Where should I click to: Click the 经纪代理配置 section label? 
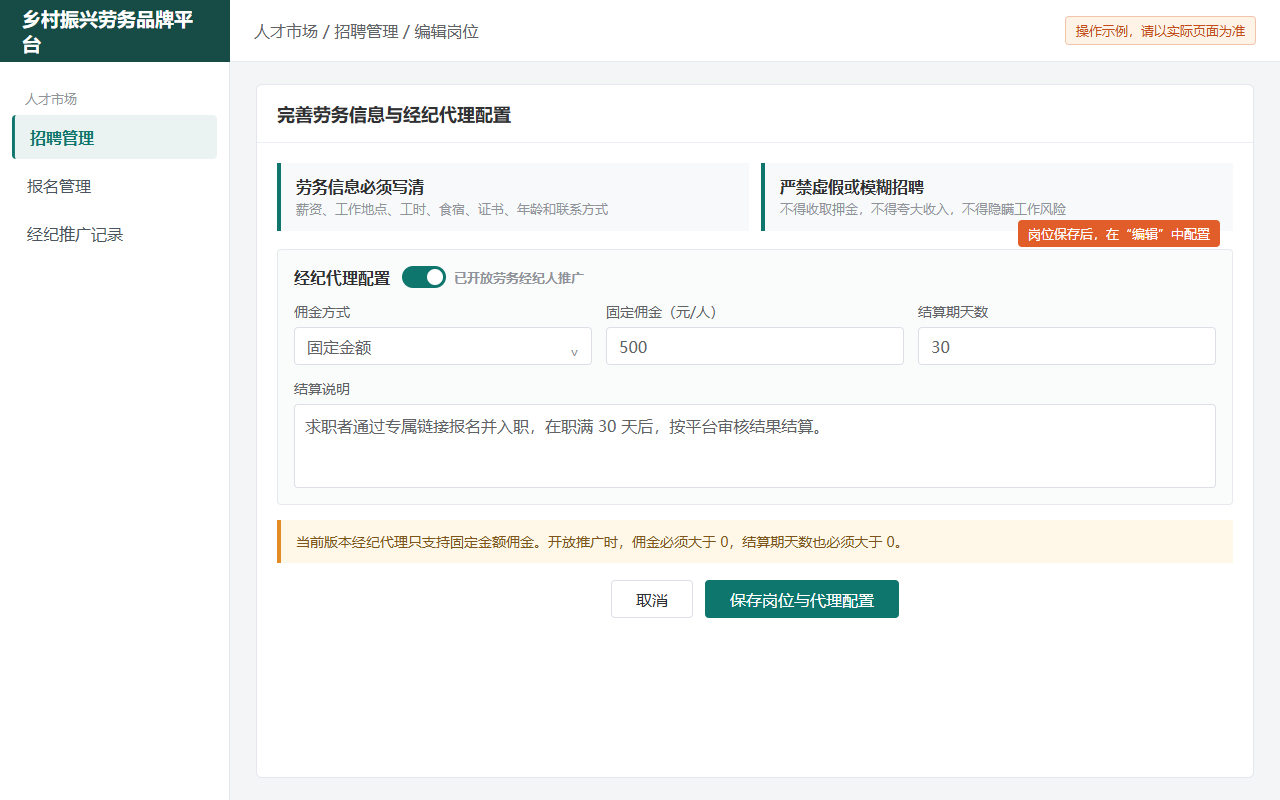pyautogui.click(x=342, y=278)
